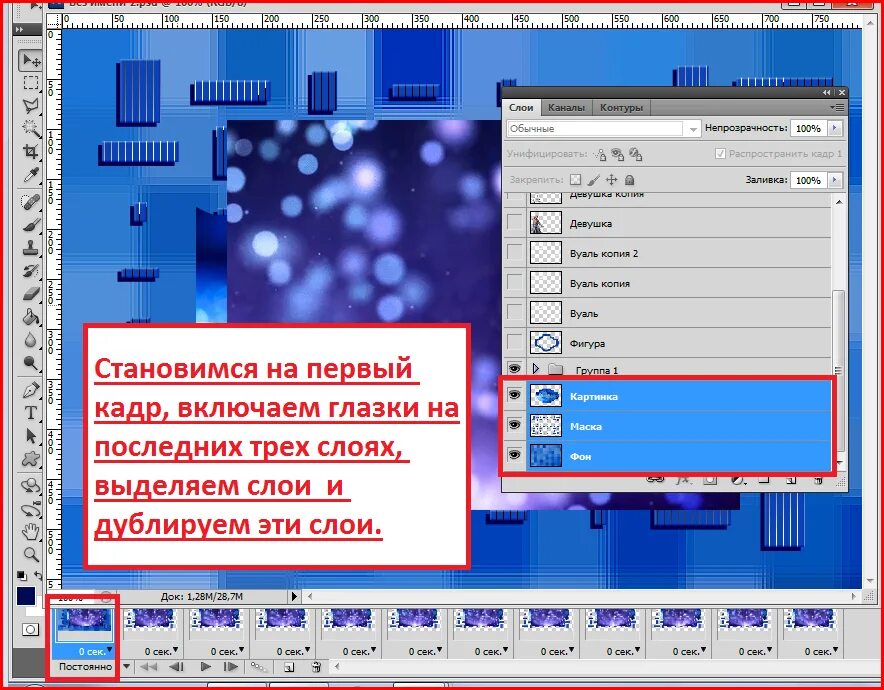Click the lock position icon in layers panel
884x690 pixels.
[611, 180]
